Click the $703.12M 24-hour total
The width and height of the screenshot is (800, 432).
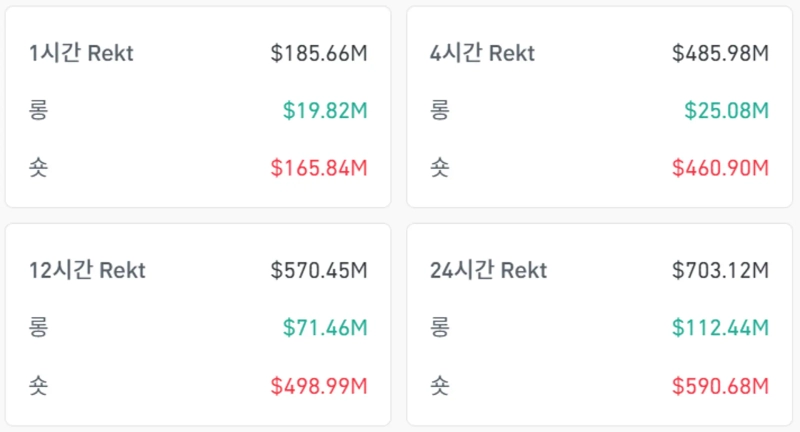tap(720, 270)
